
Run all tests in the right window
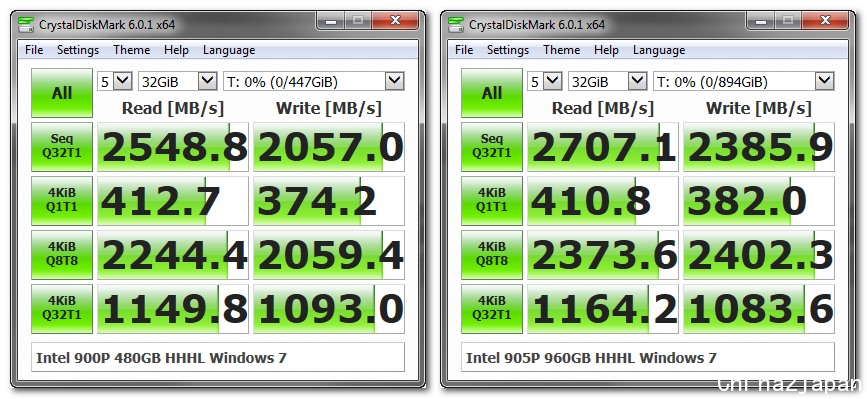(x=492, y=93)
